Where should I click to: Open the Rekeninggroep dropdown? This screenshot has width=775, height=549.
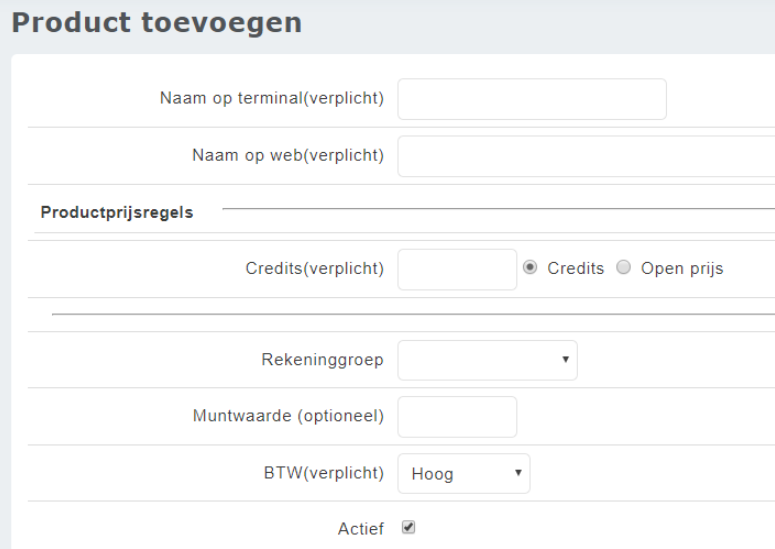point(487,360)
